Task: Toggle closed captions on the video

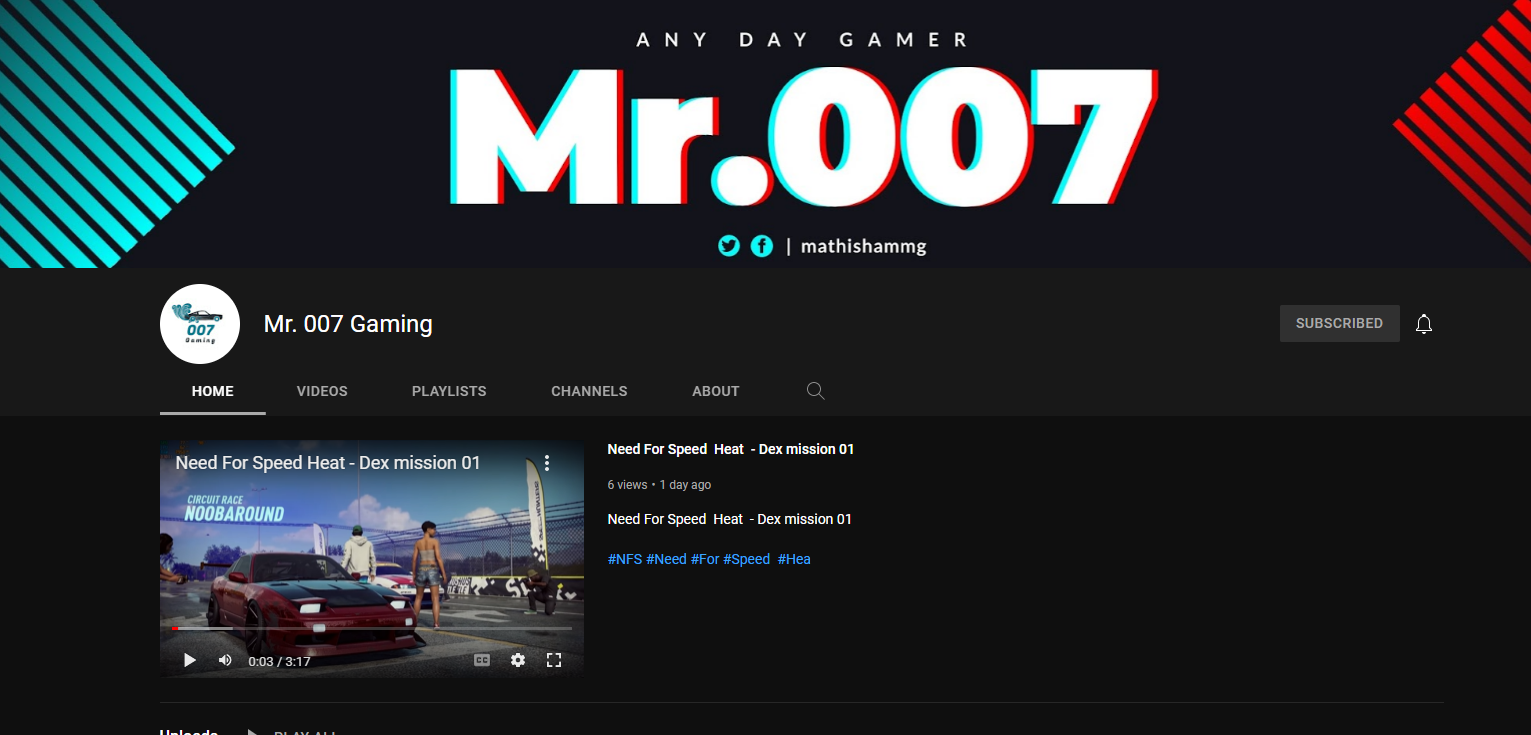Action: click(x=482, y=660)
